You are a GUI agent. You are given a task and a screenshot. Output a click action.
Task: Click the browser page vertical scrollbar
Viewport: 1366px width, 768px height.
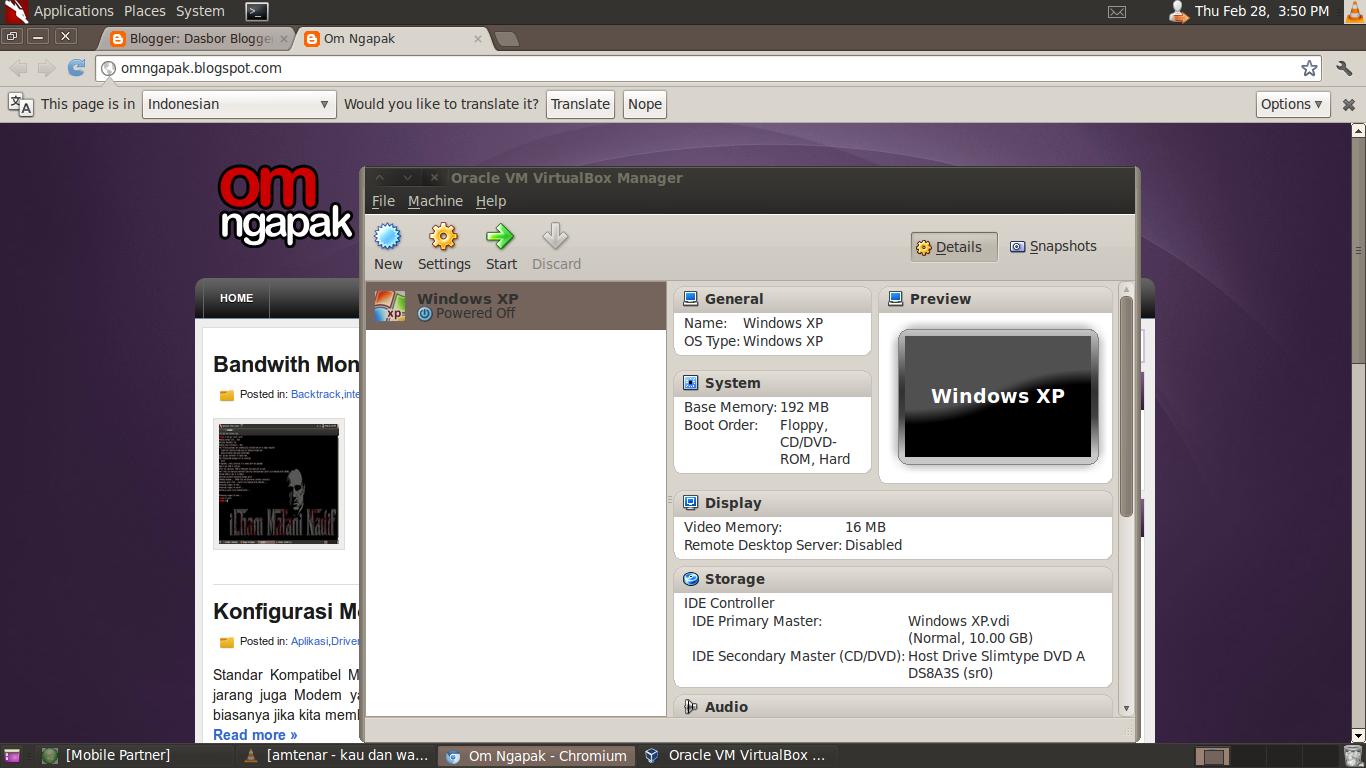(x=1357, y=250)
